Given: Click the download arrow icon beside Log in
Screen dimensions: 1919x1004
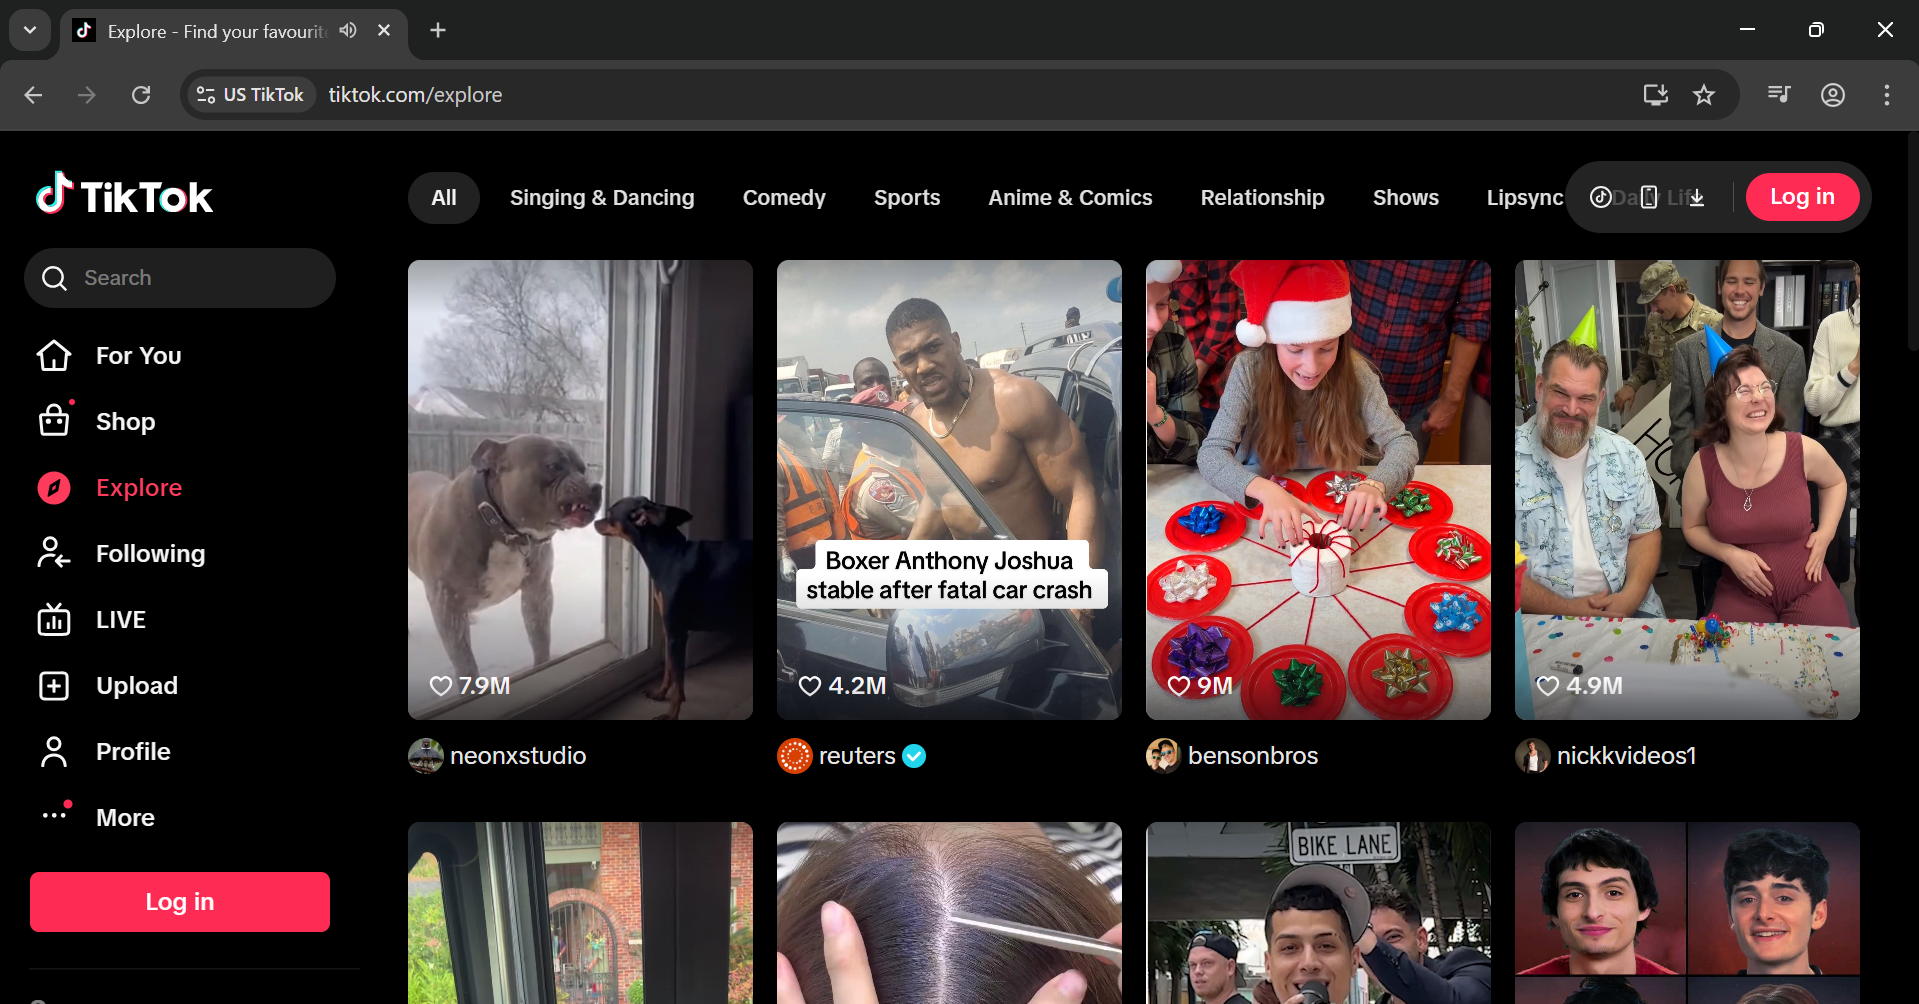Looking at the screenshot, I should [x=1697, y=197].
